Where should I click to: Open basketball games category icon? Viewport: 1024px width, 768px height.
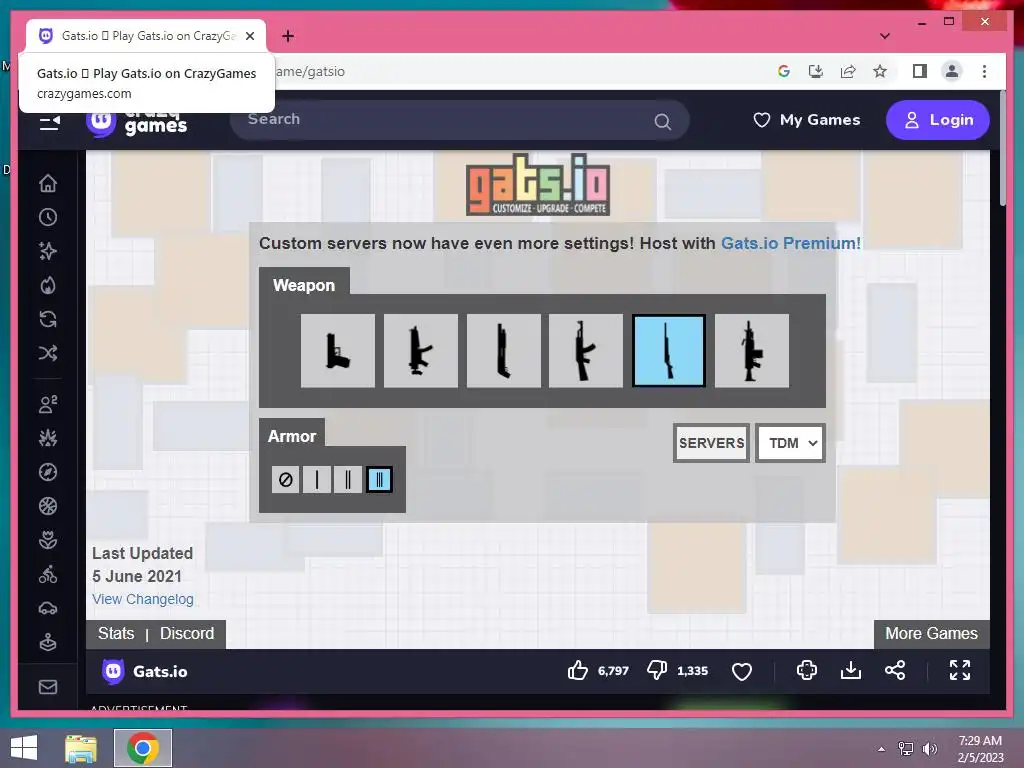point(48,506)
